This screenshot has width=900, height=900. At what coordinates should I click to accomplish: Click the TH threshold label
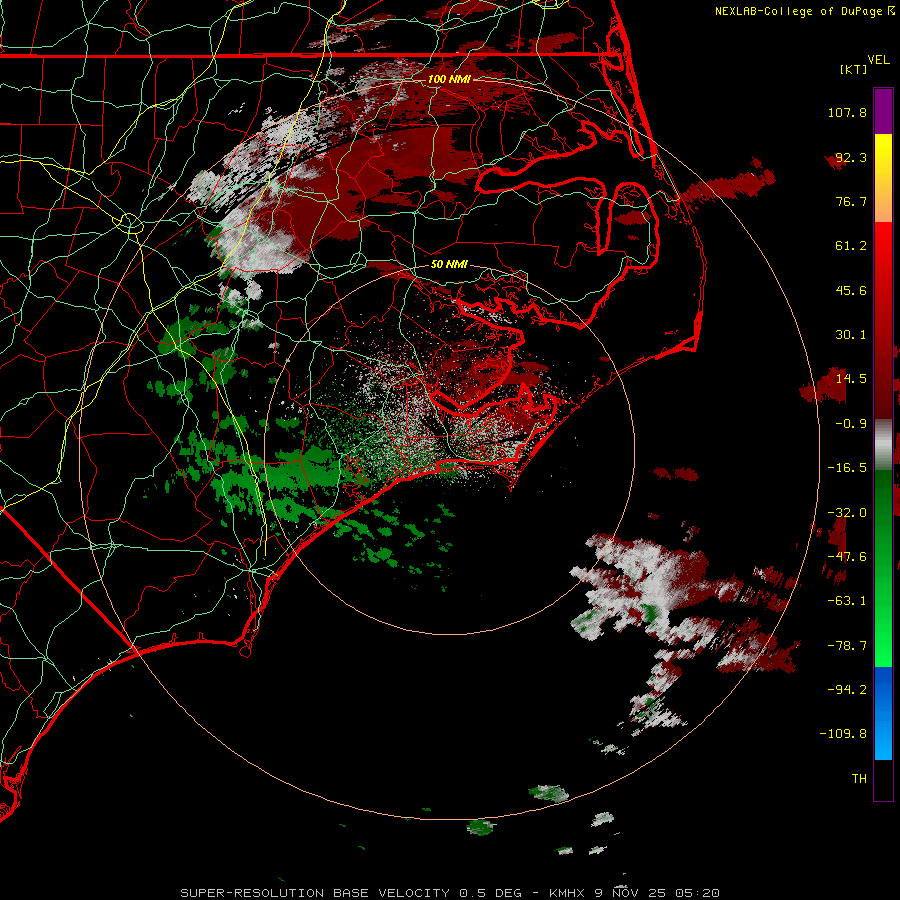tap(859, 778)
